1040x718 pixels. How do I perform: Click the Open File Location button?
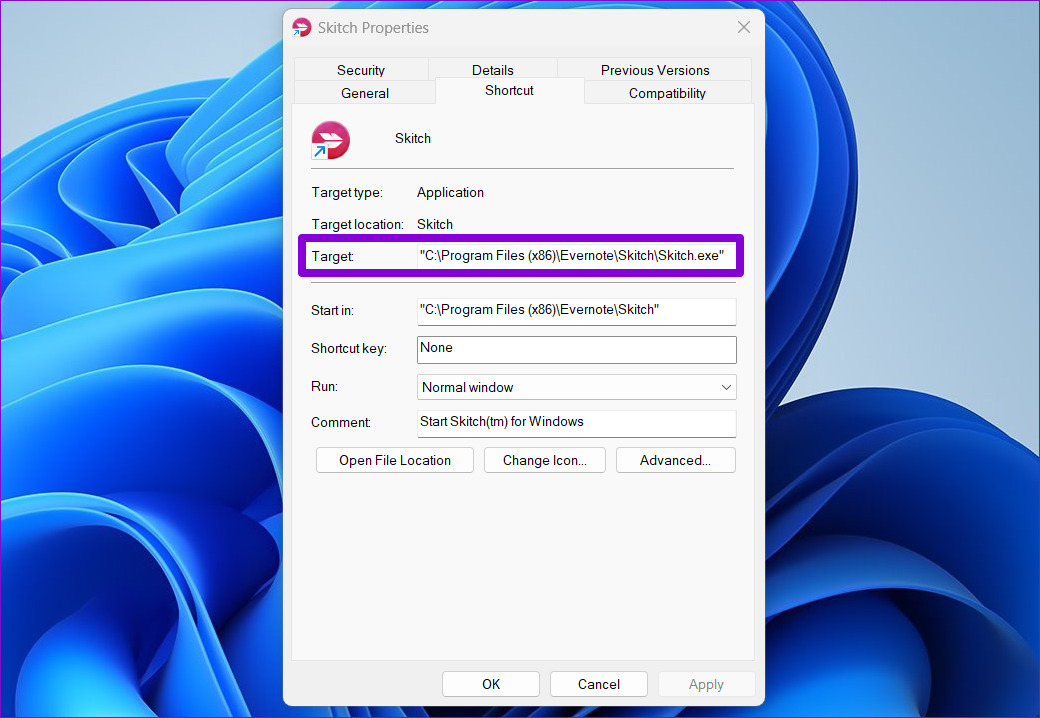point(395,460)
